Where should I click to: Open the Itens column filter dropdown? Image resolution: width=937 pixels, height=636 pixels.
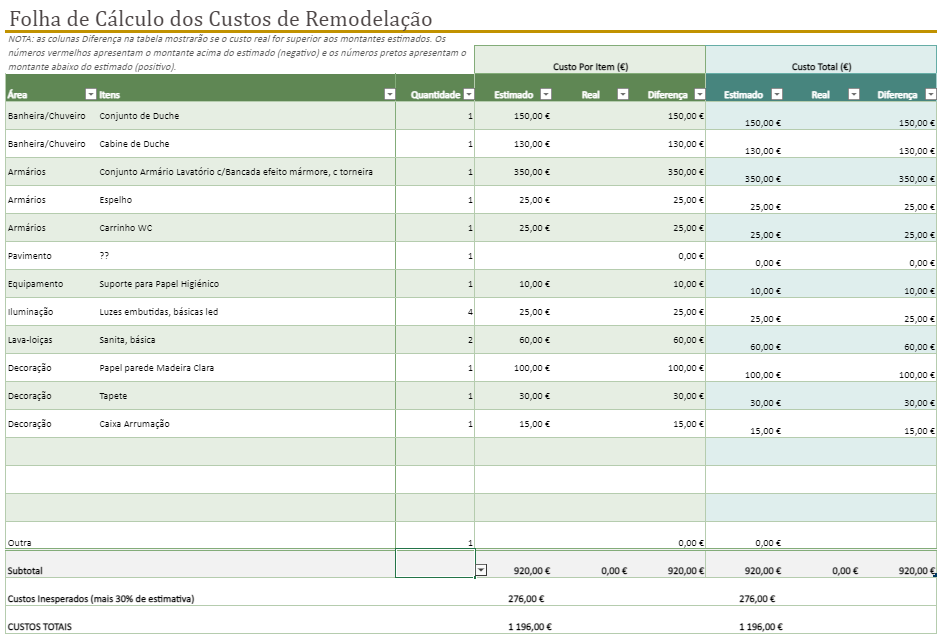[x=390, y=94]
